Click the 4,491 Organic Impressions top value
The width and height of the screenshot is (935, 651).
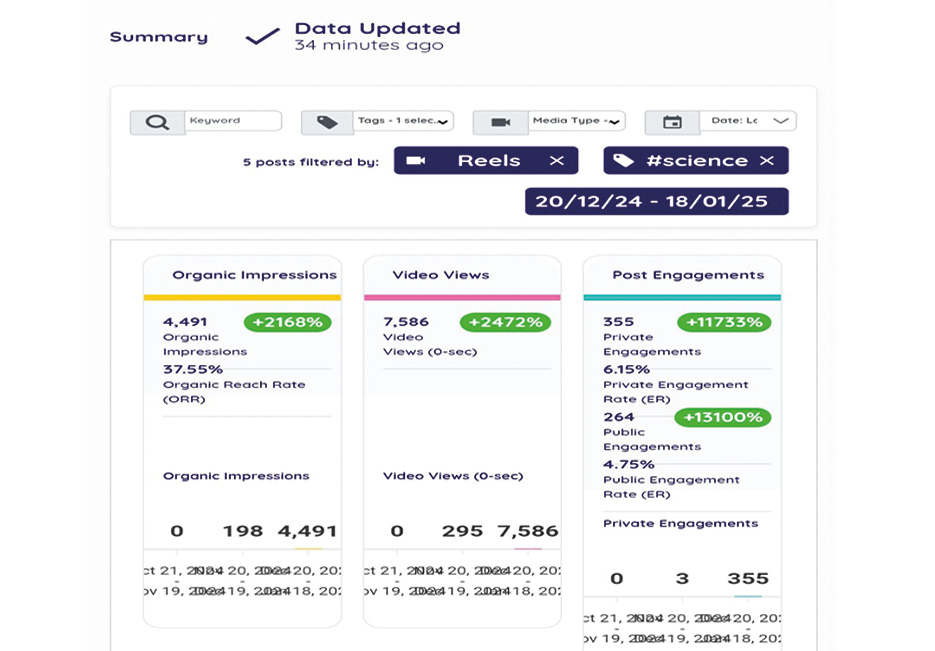click(185, 322)
